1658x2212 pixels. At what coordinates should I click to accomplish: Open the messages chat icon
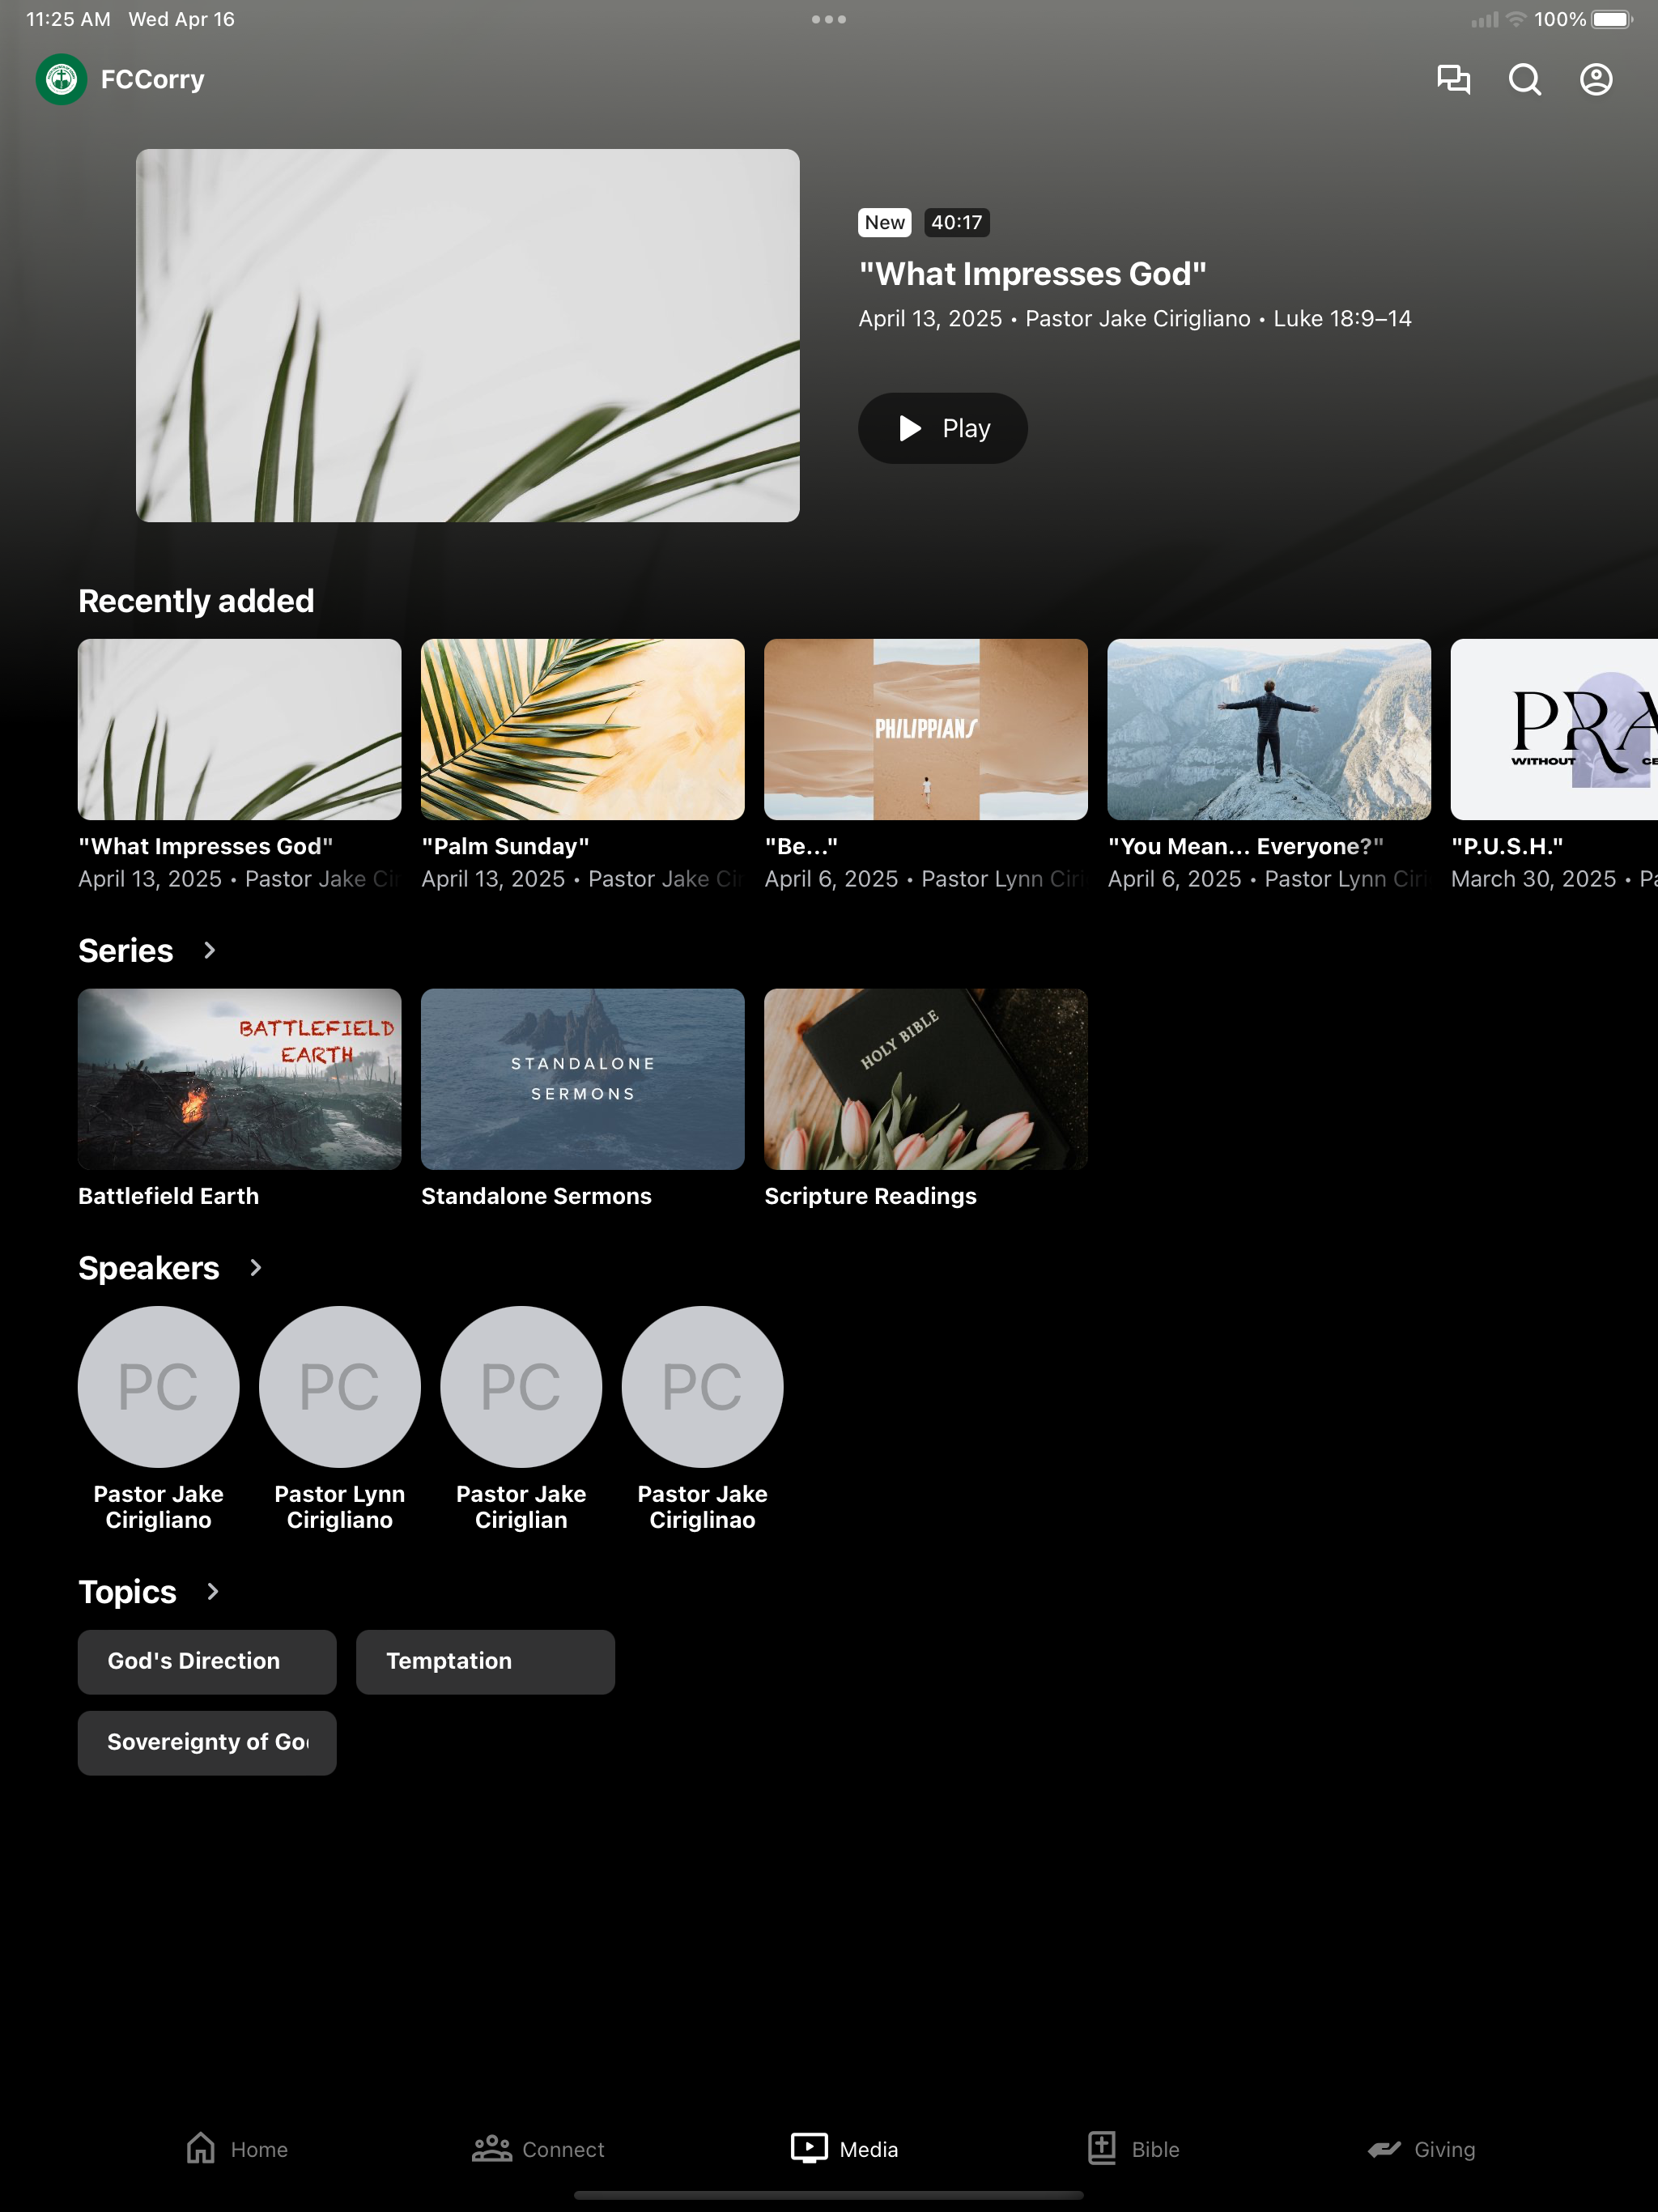[1453, 79]
